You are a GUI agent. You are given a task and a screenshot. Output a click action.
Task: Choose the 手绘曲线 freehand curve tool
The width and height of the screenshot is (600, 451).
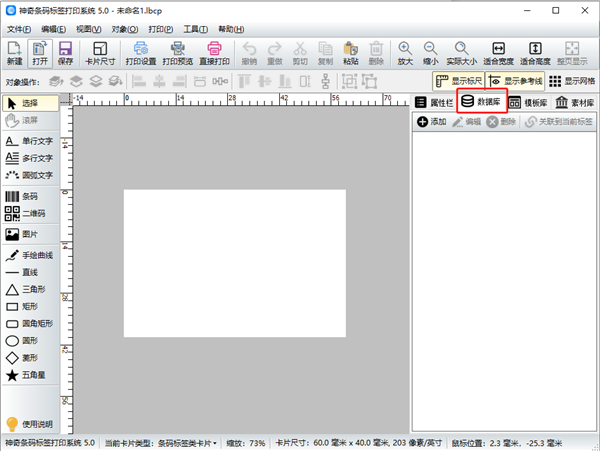click(29, 255)
